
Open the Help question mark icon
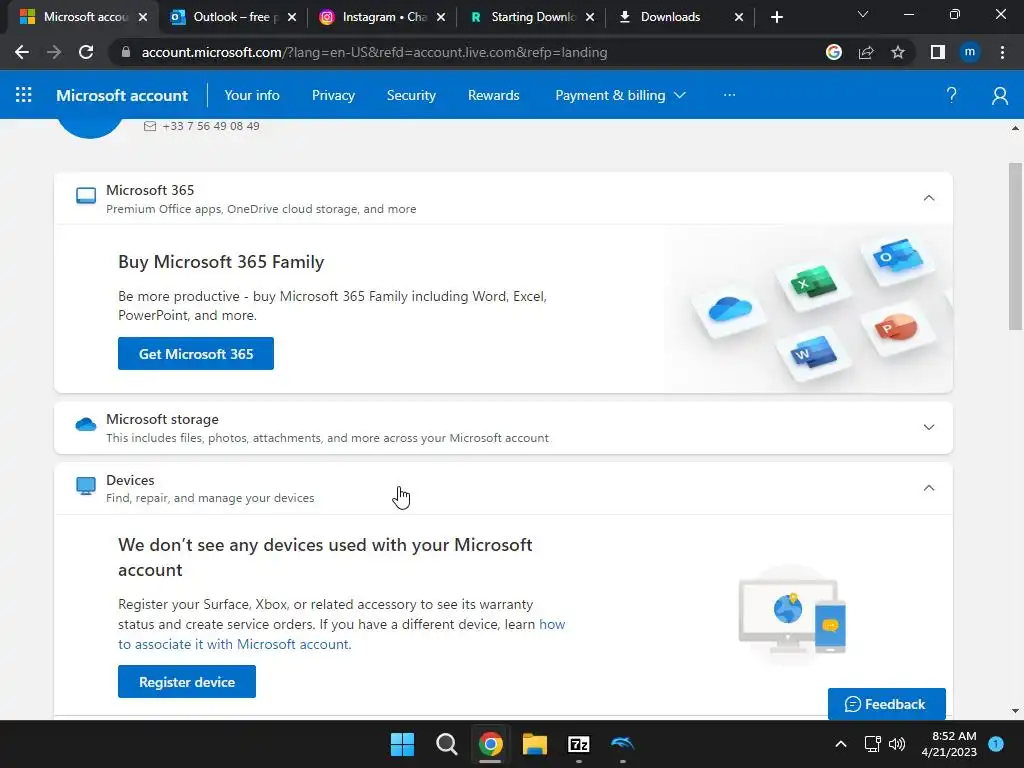pyautogui.click(x=952, y=95)
